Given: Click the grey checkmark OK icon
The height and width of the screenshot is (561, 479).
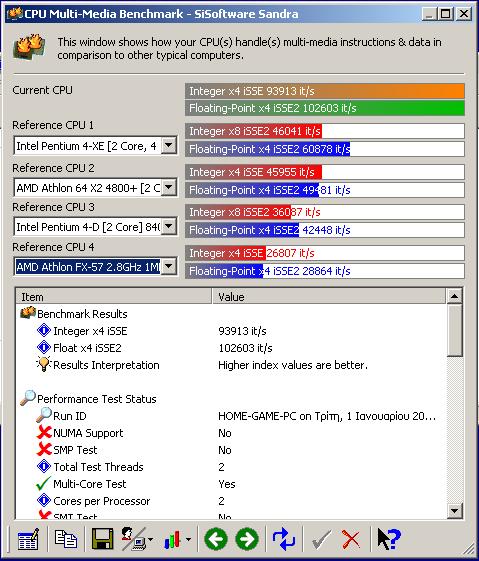Looking at the screenshot, I should click(321, 539).
